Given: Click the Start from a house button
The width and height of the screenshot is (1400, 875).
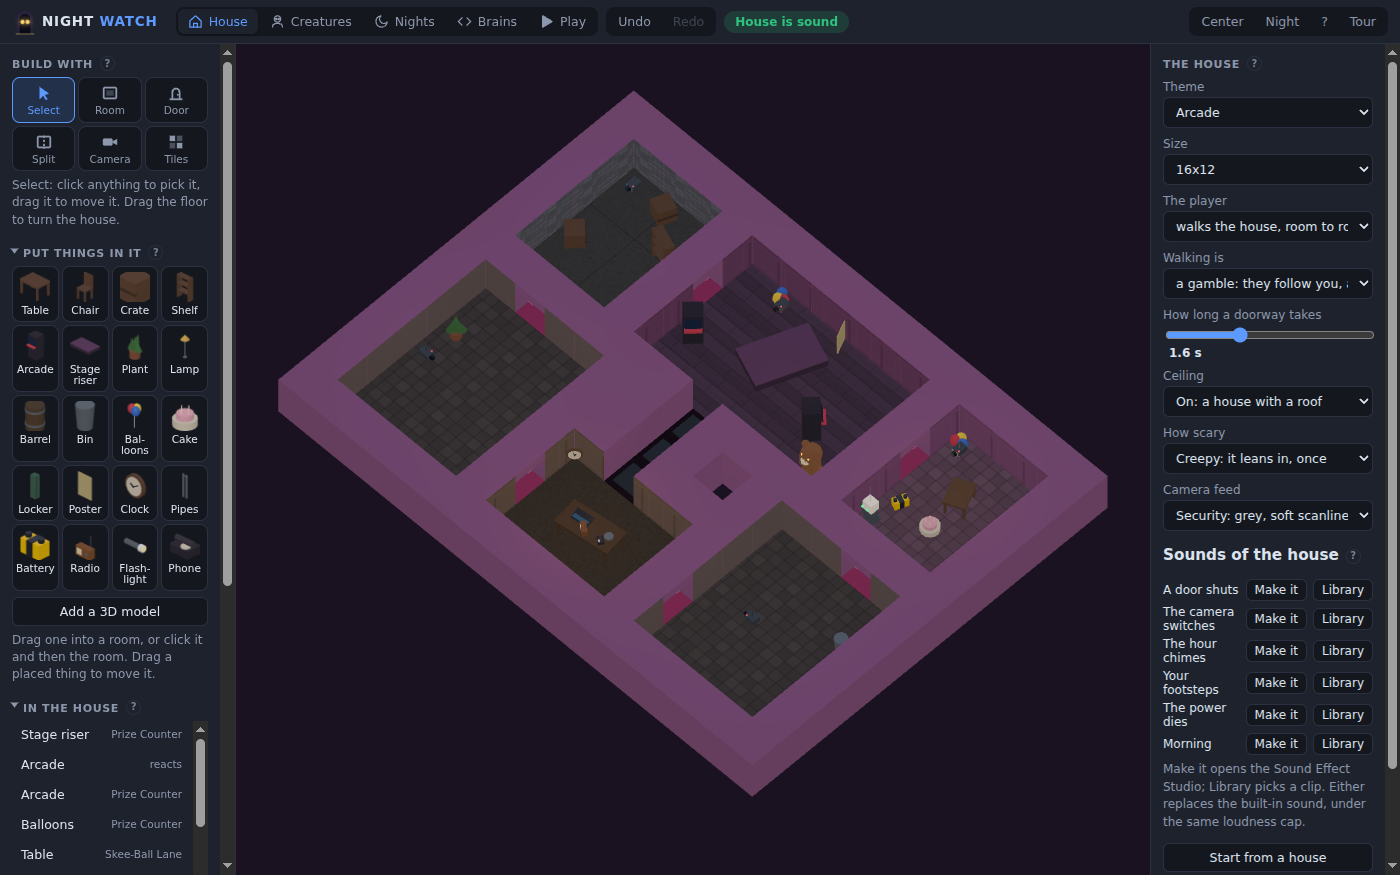Looking at the screenshot, I should (x=1268, y=858).
